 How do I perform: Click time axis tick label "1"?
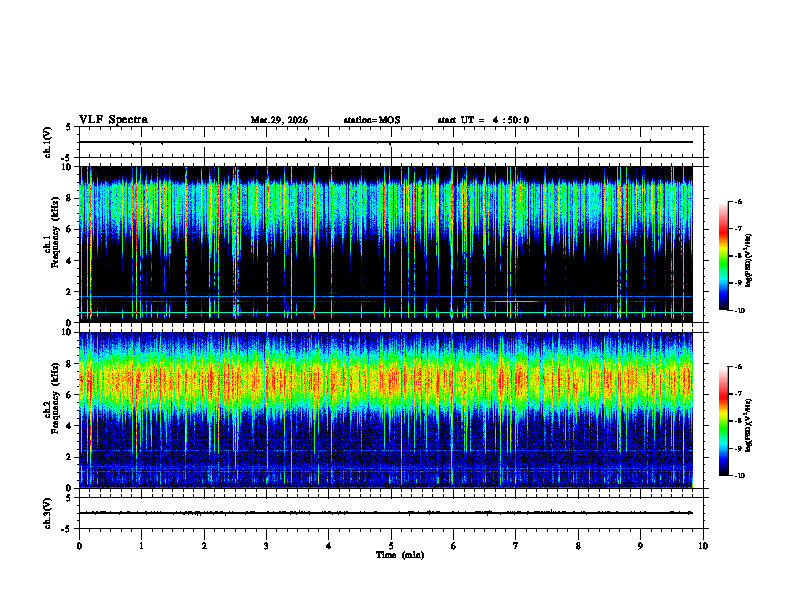[141, 546]
